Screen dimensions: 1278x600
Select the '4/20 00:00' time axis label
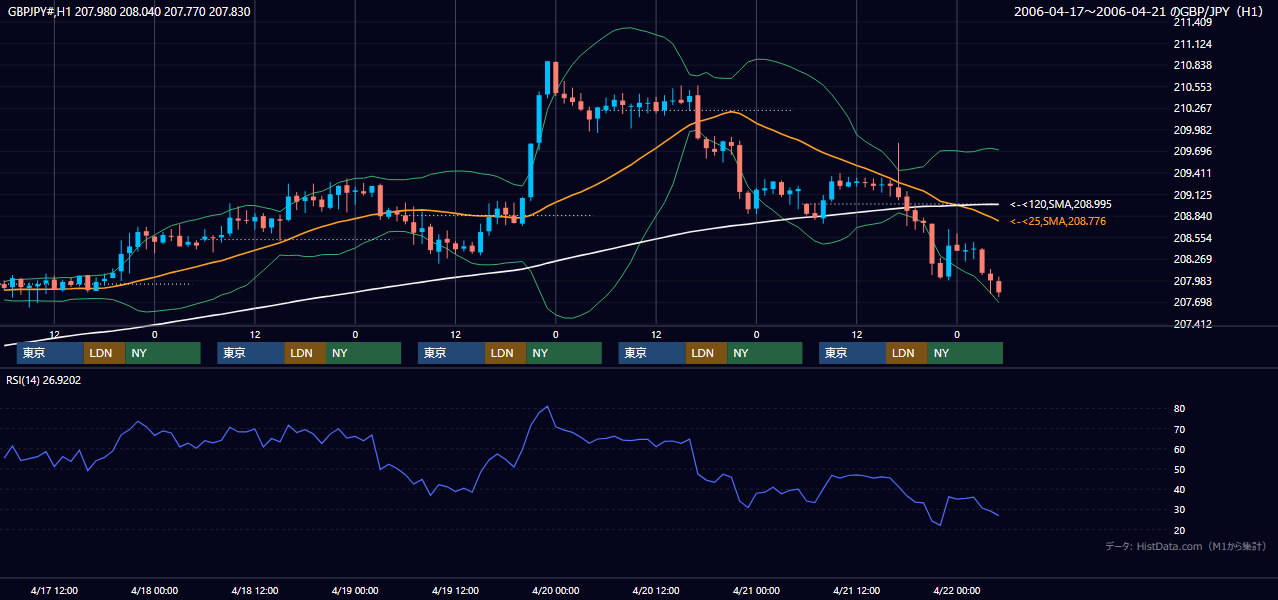pos(555,590)
